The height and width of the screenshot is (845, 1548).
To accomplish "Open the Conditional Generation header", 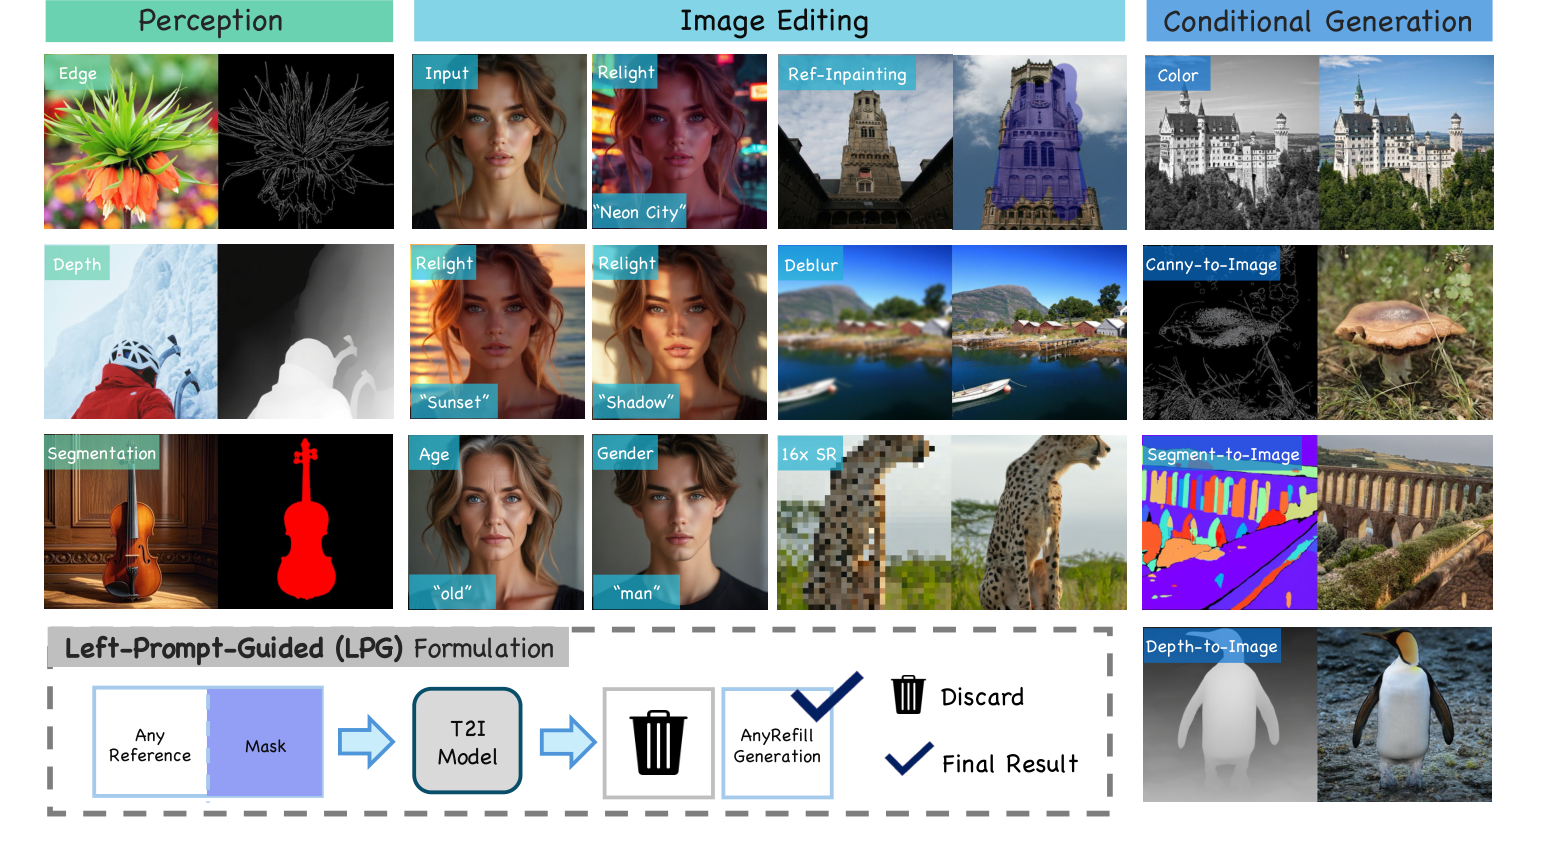I will click(1318, 21).
